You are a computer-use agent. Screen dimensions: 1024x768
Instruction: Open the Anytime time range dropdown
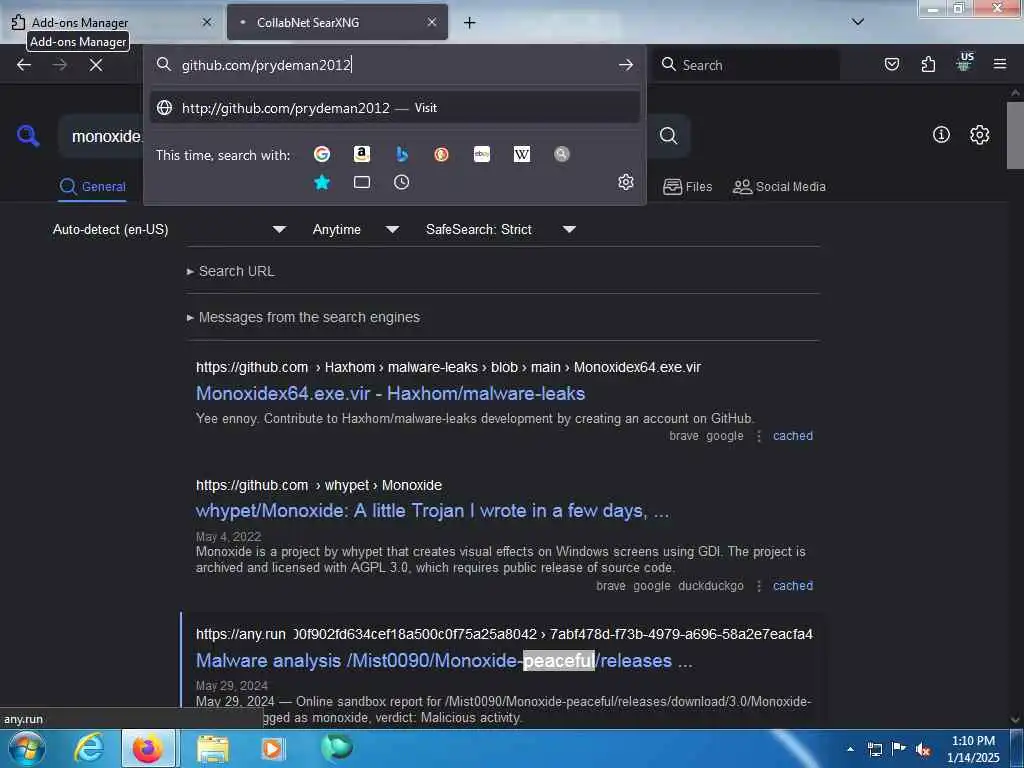(x=355, y=229)
